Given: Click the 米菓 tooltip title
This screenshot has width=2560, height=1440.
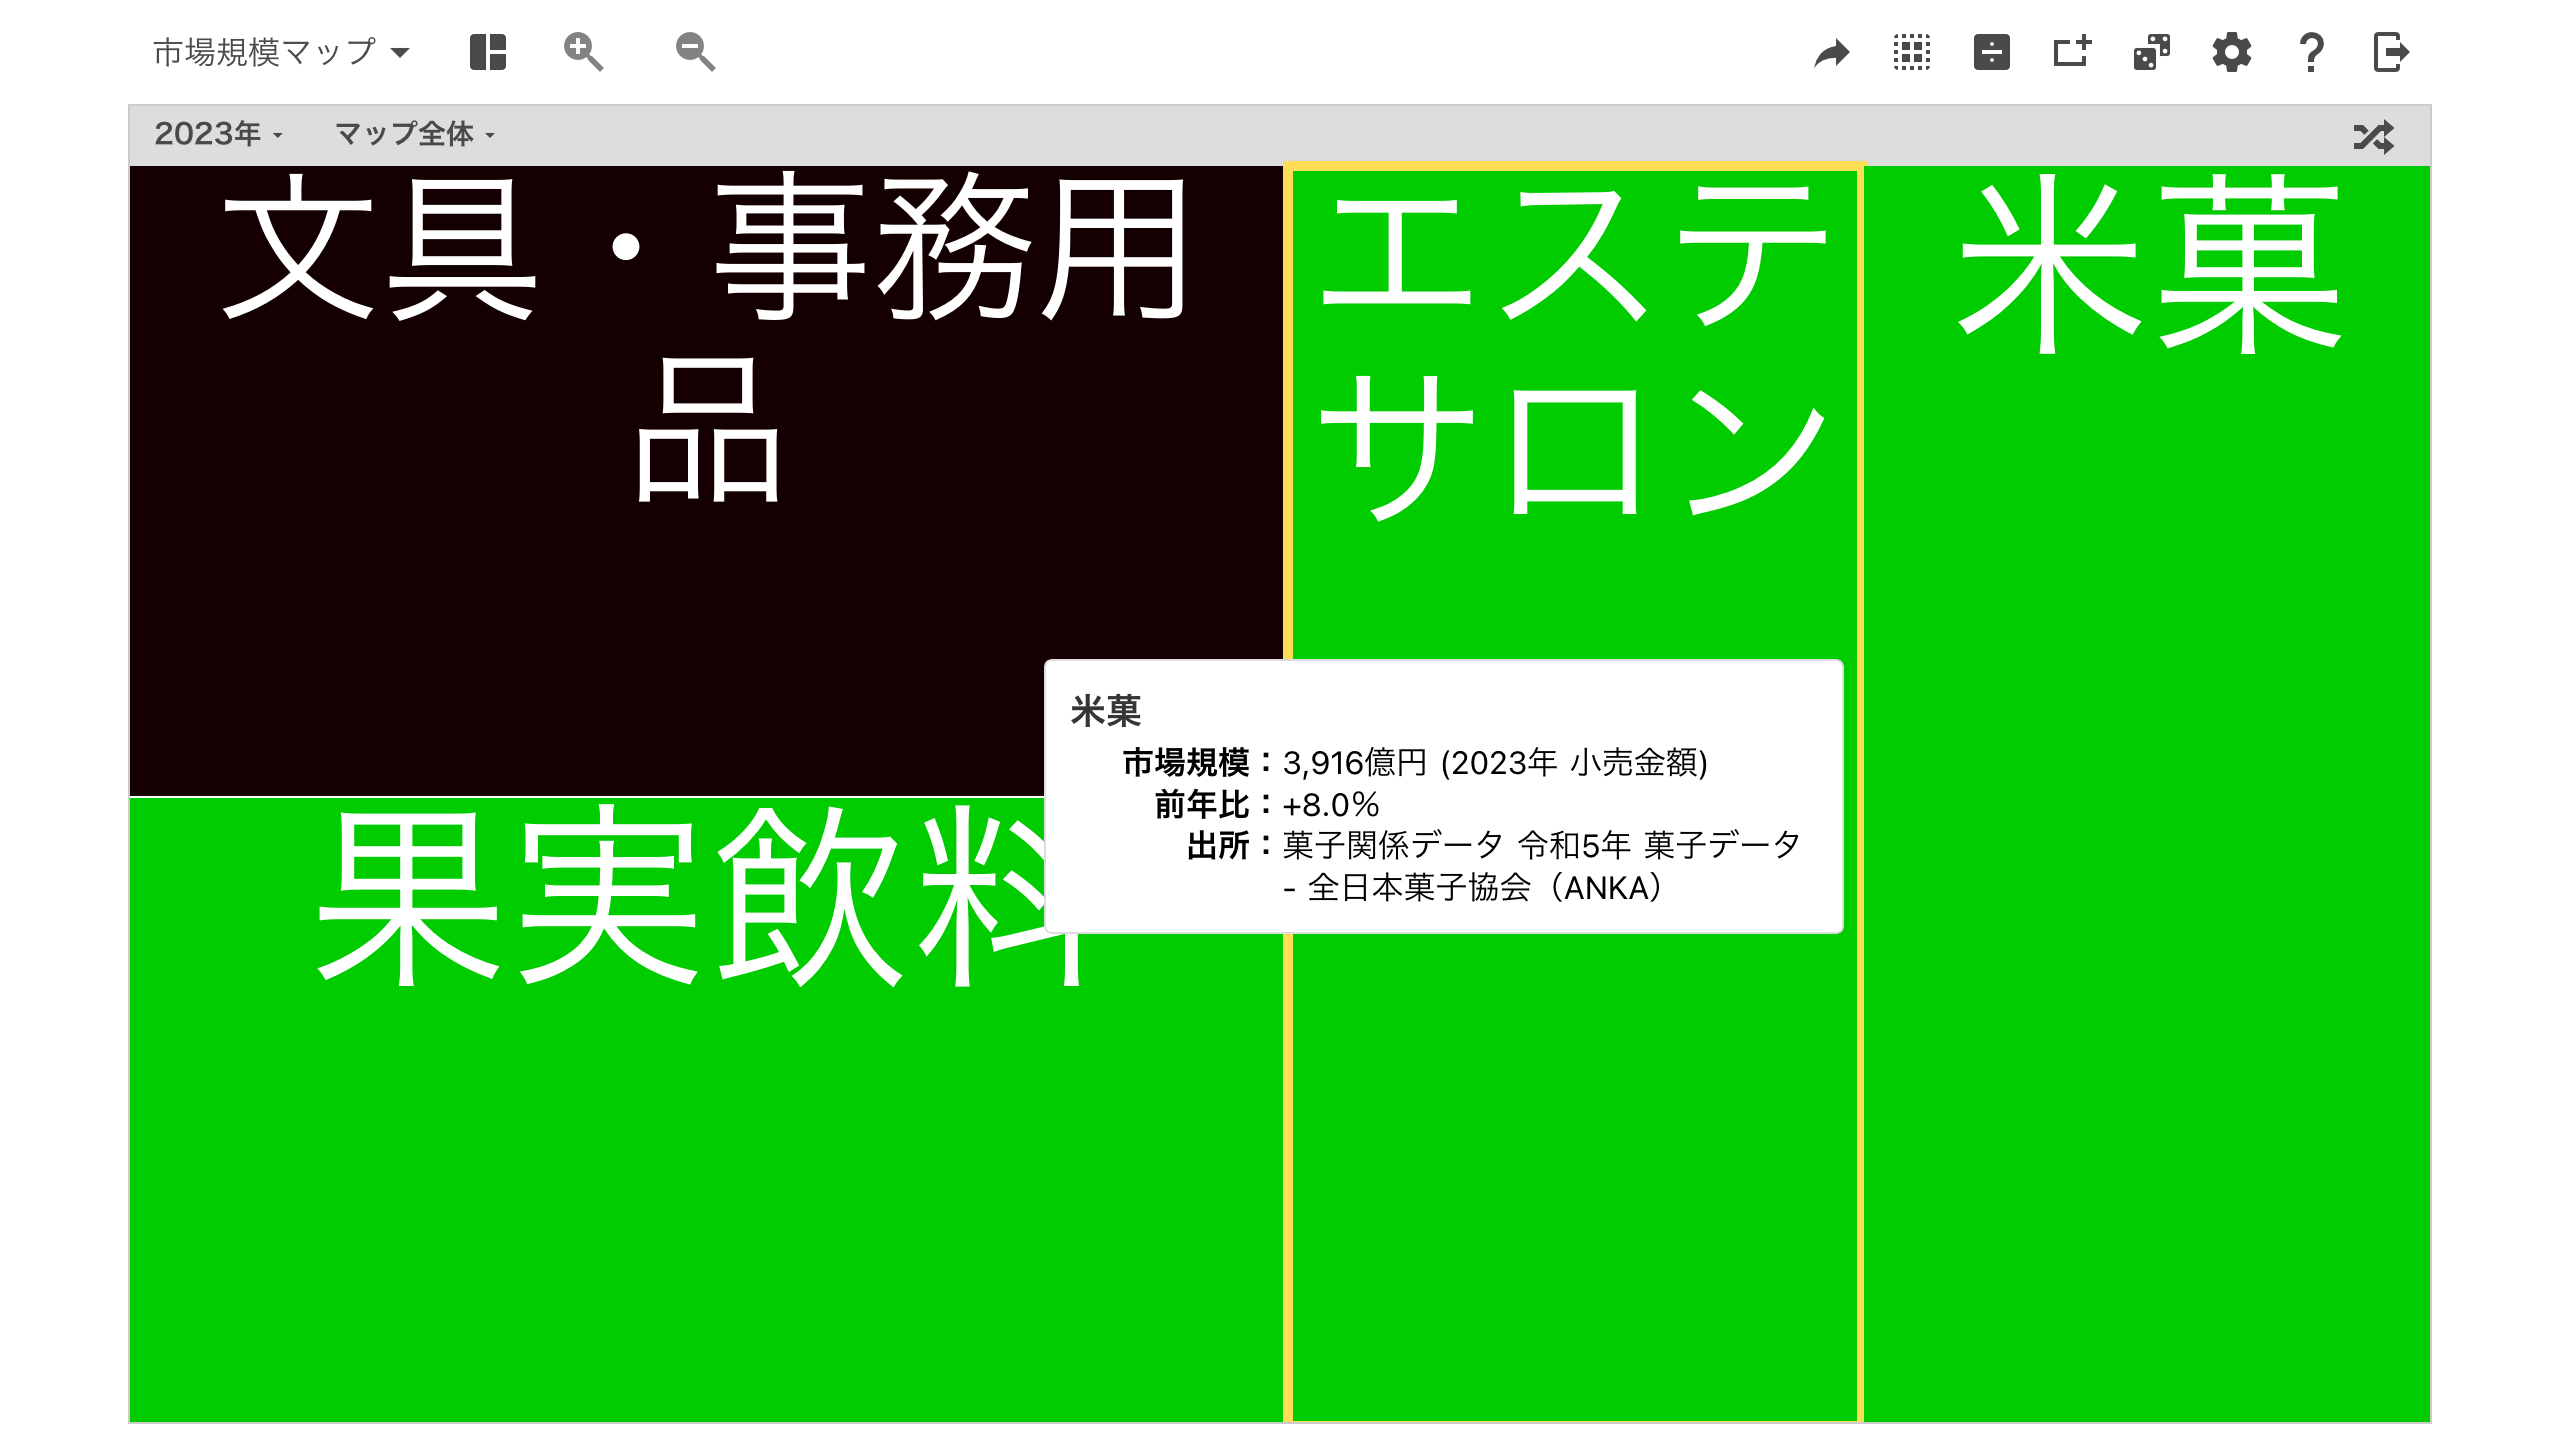Looking at the screenshot, I should 1106,711.
